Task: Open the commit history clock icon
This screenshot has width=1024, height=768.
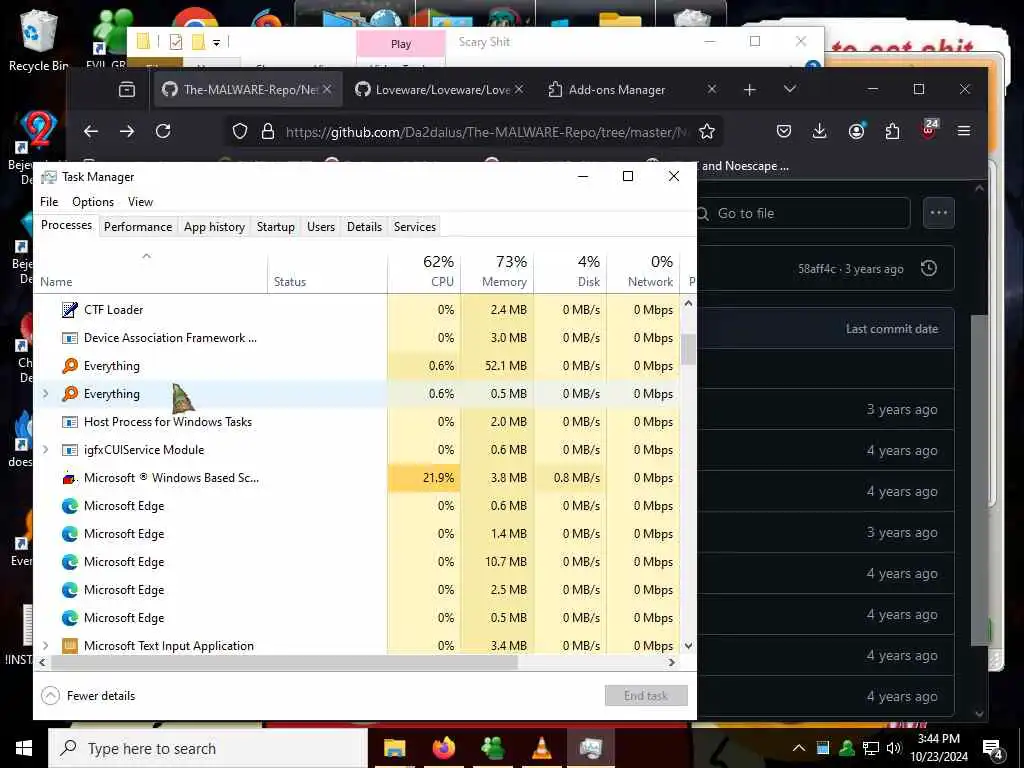Action: point(929,268)
